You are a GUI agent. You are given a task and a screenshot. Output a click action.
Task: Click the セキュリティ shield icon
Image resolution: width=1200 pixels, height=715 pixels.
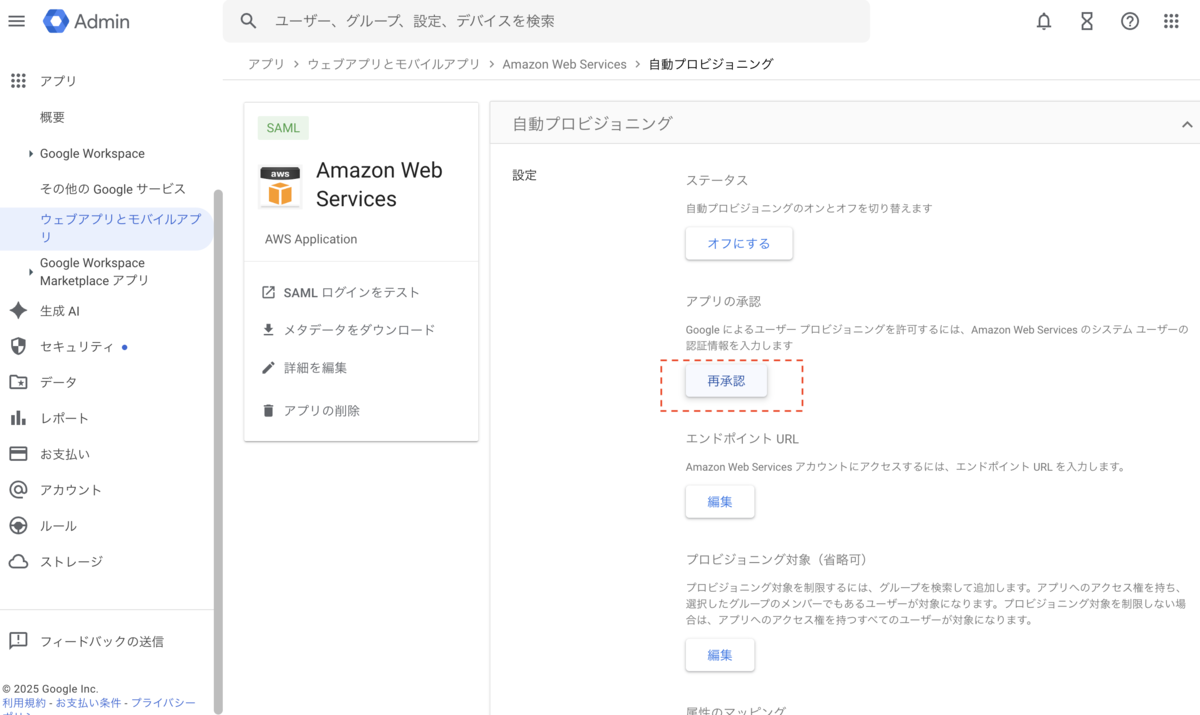tap(18, 346)
